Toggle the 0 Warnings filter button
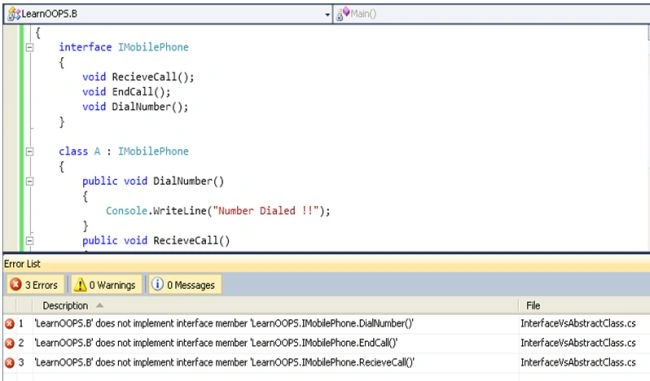 [x=106, y=285]
